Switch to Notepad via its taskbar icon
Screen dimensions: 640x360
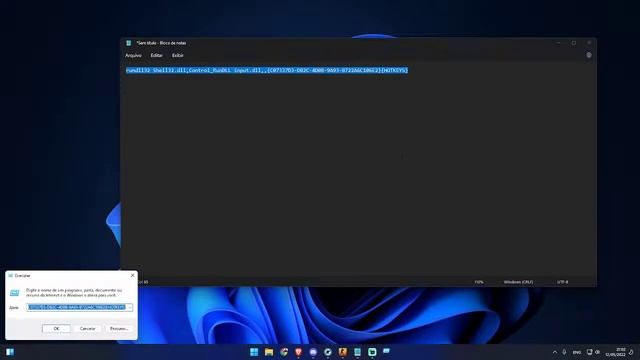(x=358, y=352)
